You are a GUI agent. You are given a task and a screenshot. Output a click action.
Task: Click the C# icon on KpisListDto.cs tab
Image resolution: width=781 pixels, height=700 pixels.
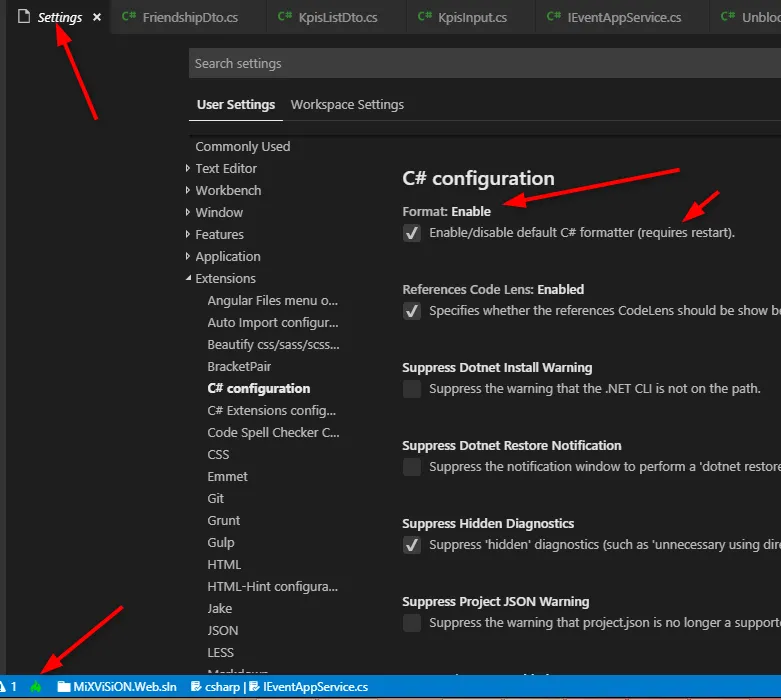point(285,16)
